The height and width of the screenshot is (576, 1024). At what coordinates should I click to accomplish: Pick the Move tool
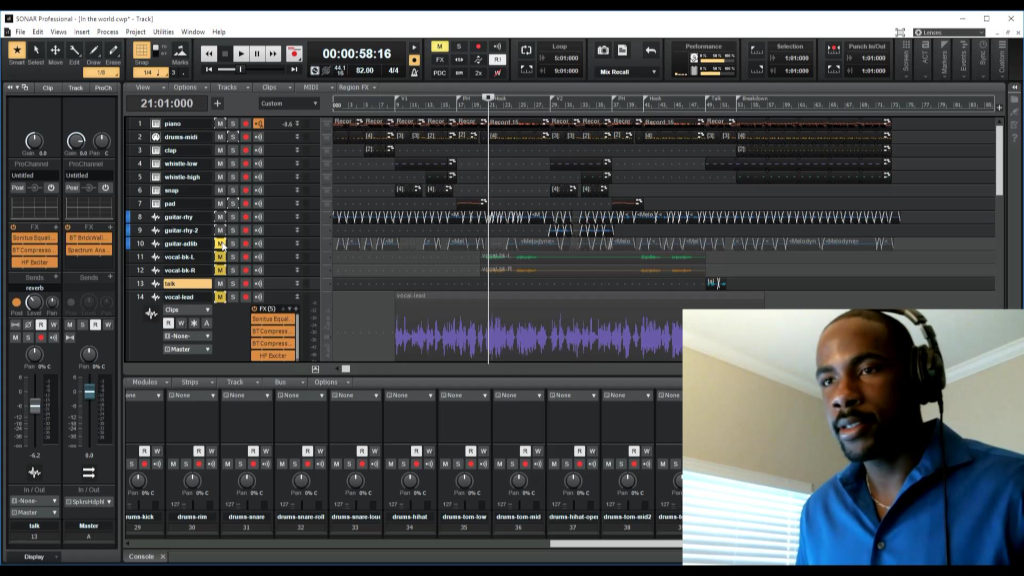[55, 52]
